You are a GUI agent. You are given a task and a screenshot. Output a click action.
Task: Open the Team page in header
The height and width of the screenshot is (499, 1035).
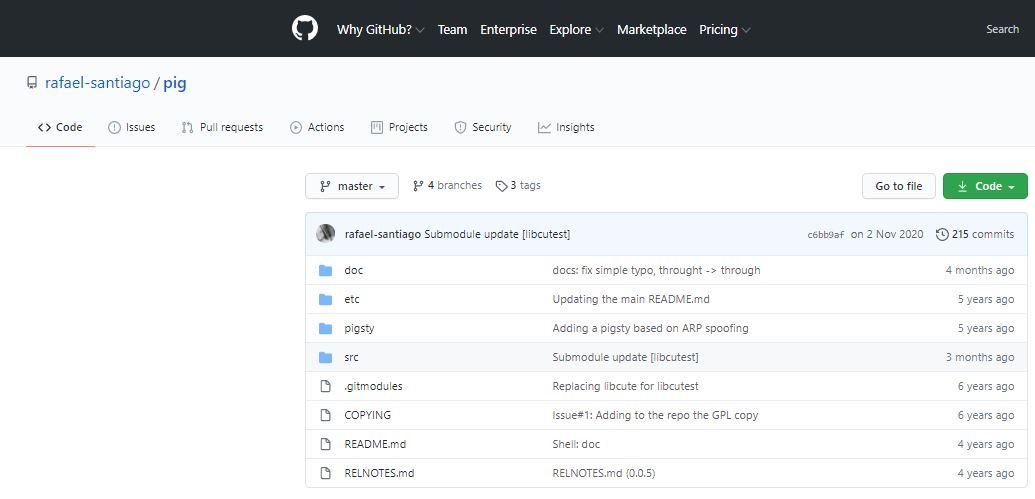tap(452, 30)
